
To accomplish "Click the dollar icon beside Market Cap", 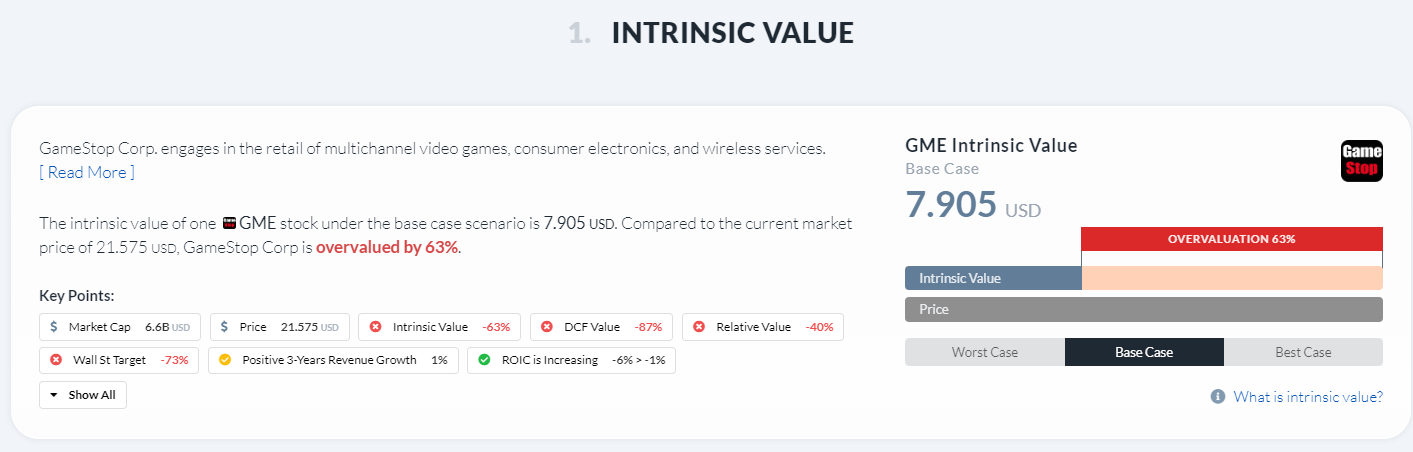I will click(x=54, y=327).
